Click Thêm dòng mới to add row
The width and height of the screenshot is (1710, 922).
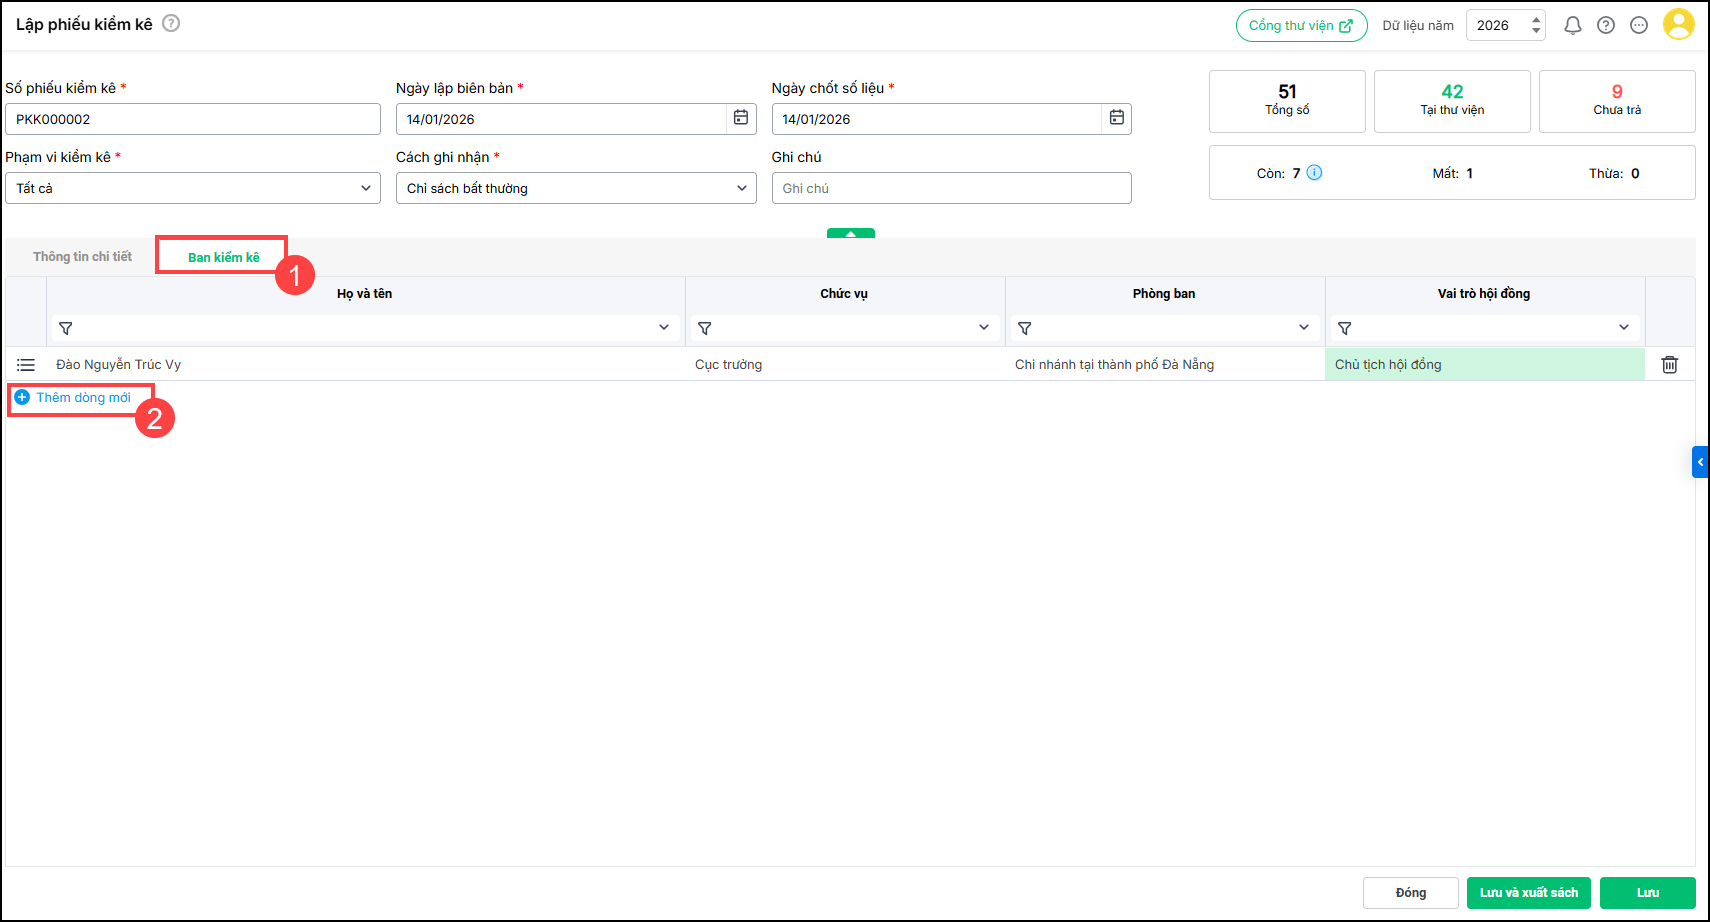82,398
